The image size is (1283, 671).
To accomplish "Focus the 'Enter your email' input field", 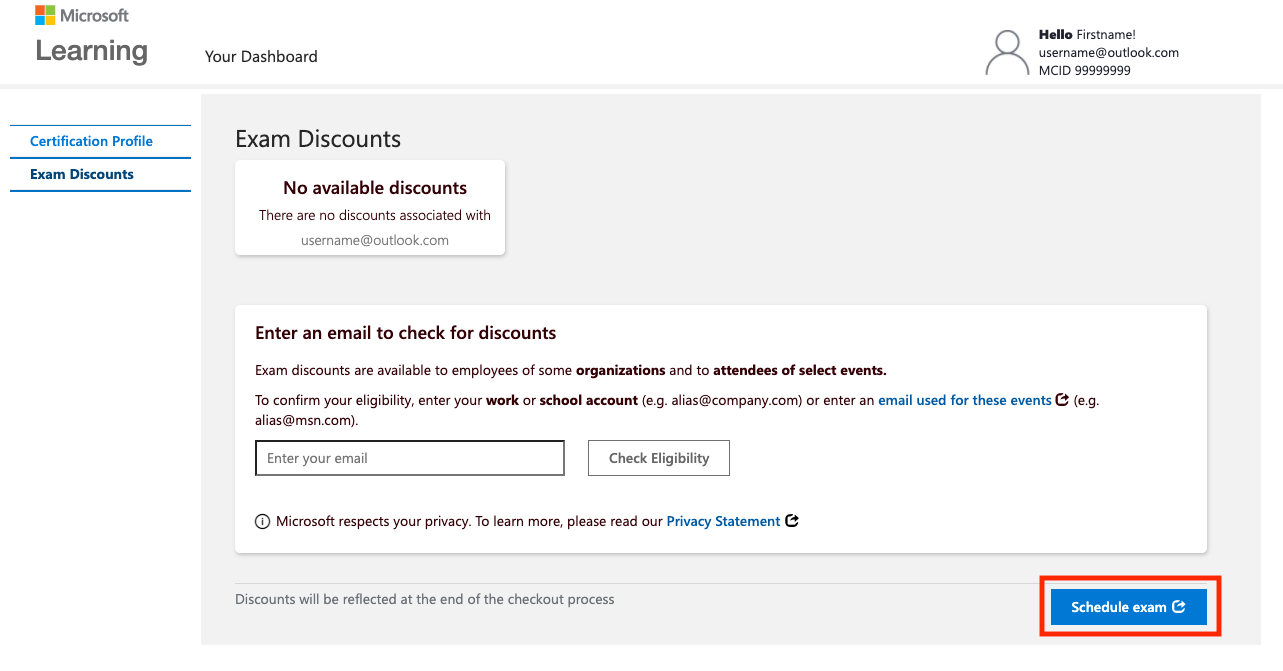I will coord(410,458).
